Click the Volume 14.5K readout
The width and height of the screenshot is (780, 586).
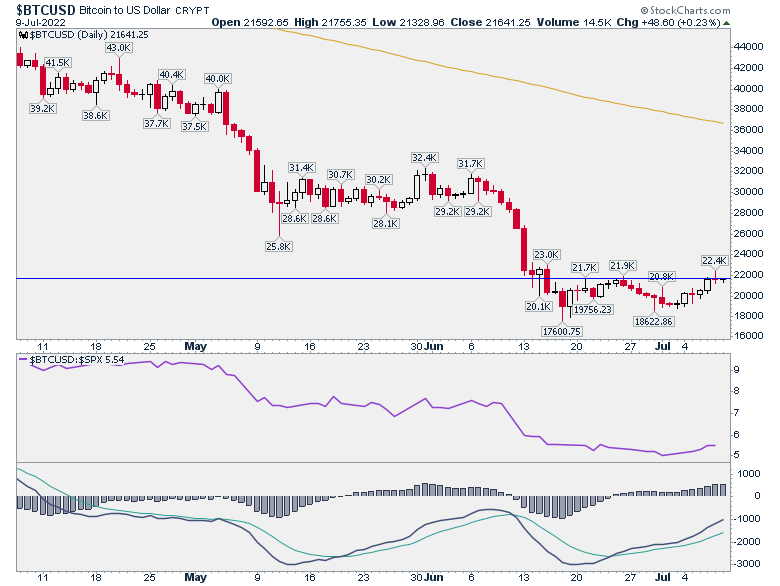(574, 22)
